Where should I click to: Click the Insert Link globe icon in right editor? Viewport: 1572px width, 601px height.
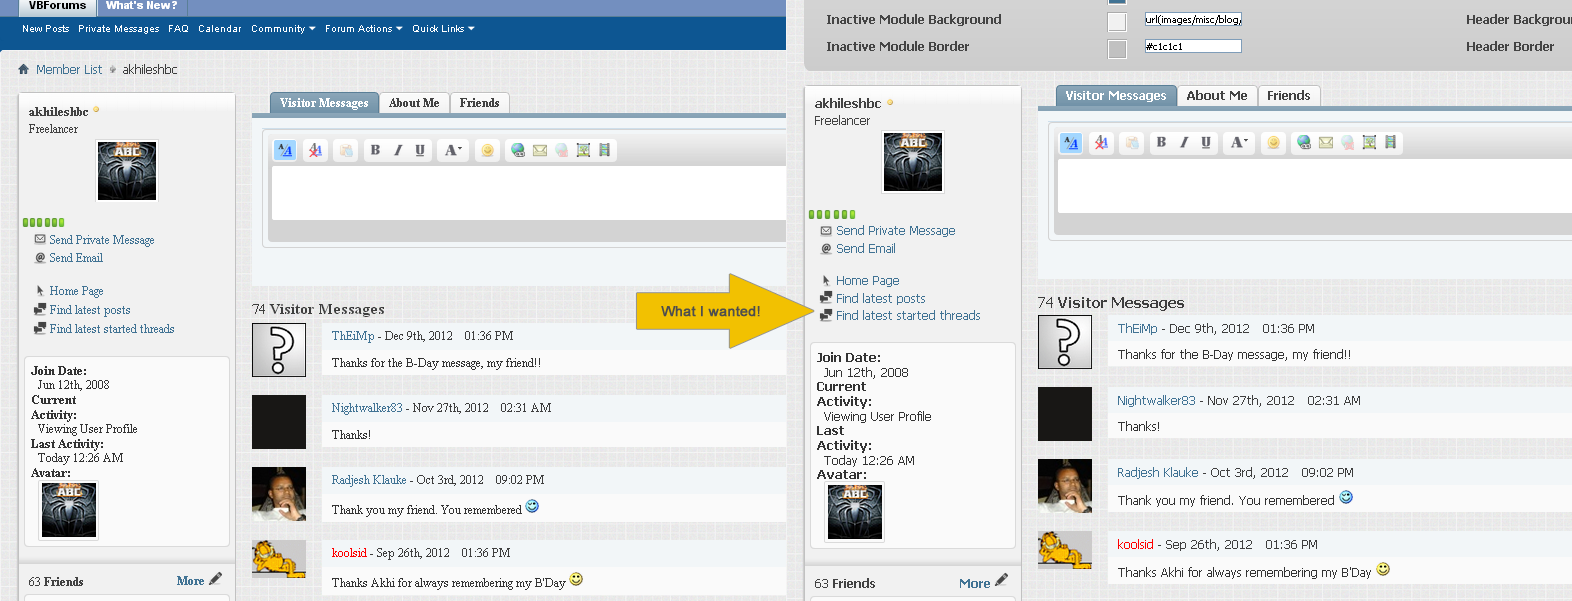(x=1304, y=143)
